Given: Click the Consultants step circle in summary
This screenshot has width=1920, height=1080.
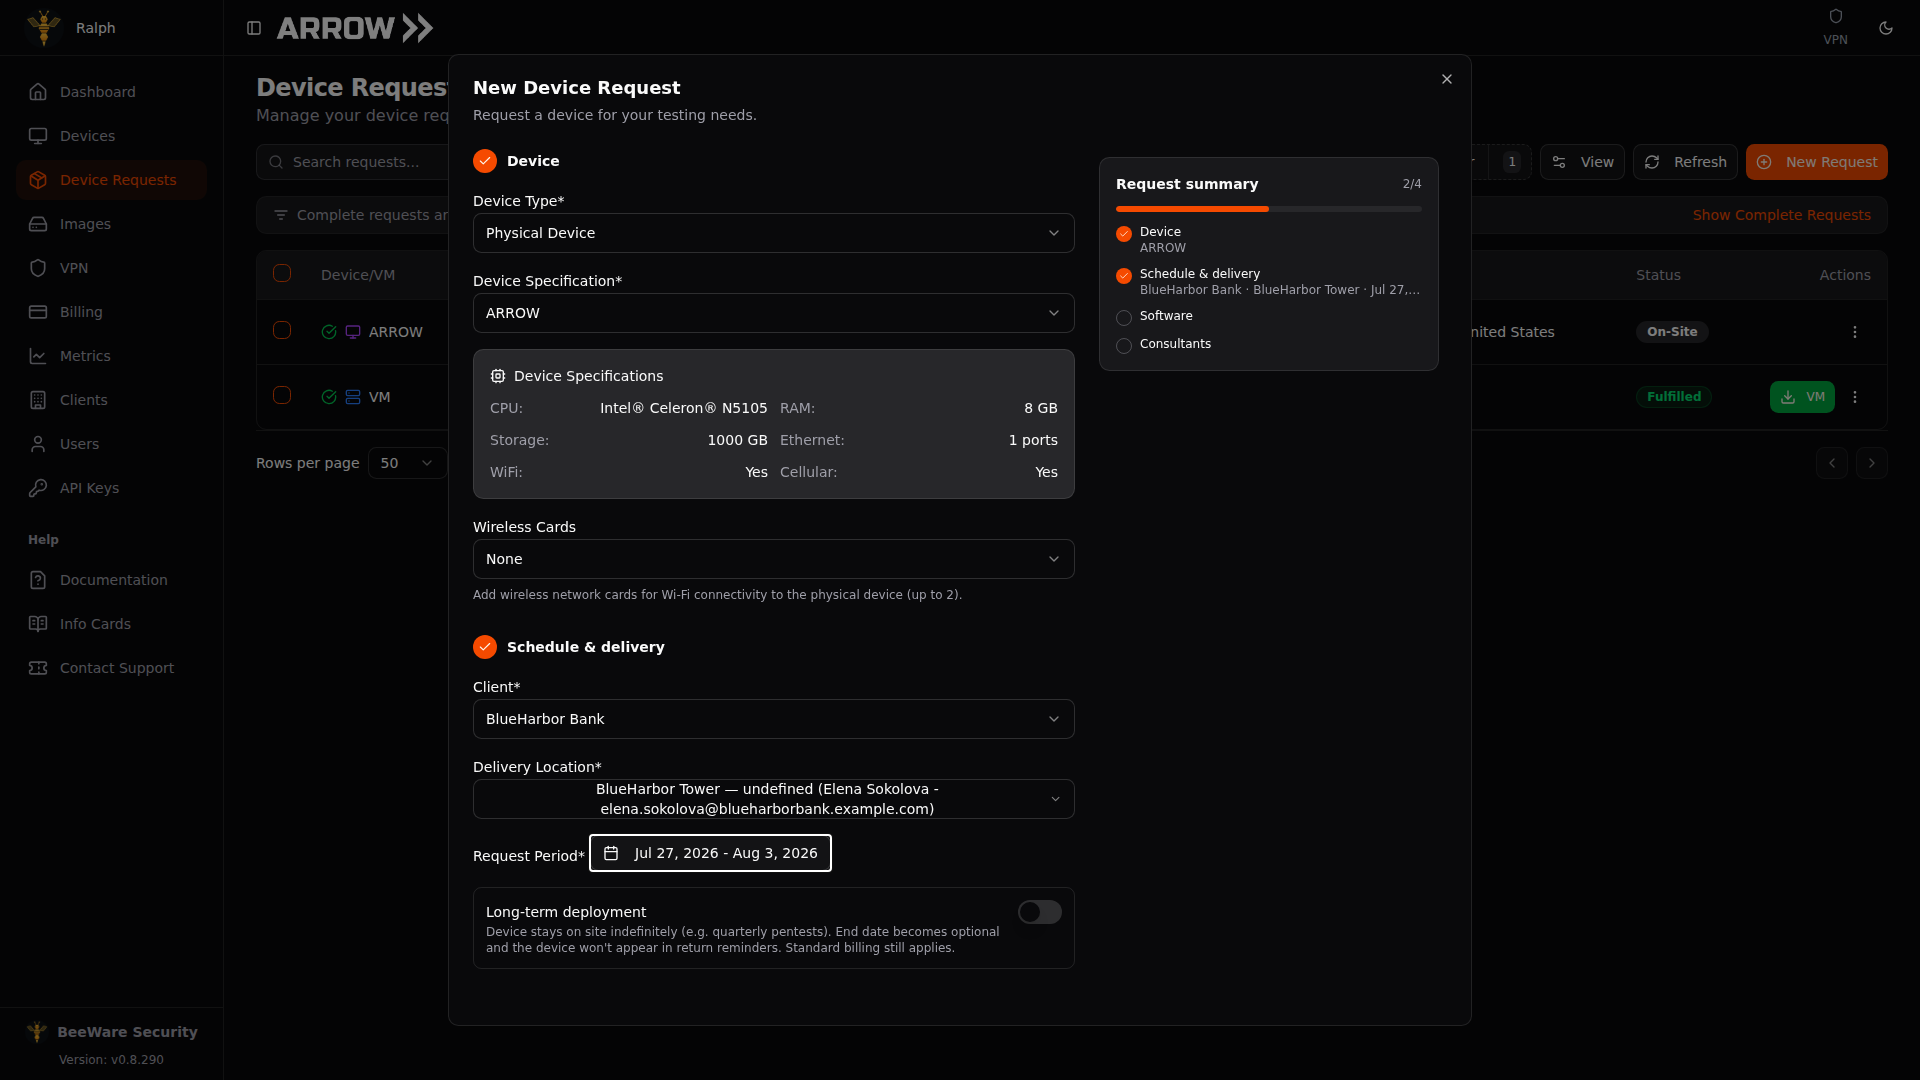Looking at the screenshot, I should [1124, 346].
